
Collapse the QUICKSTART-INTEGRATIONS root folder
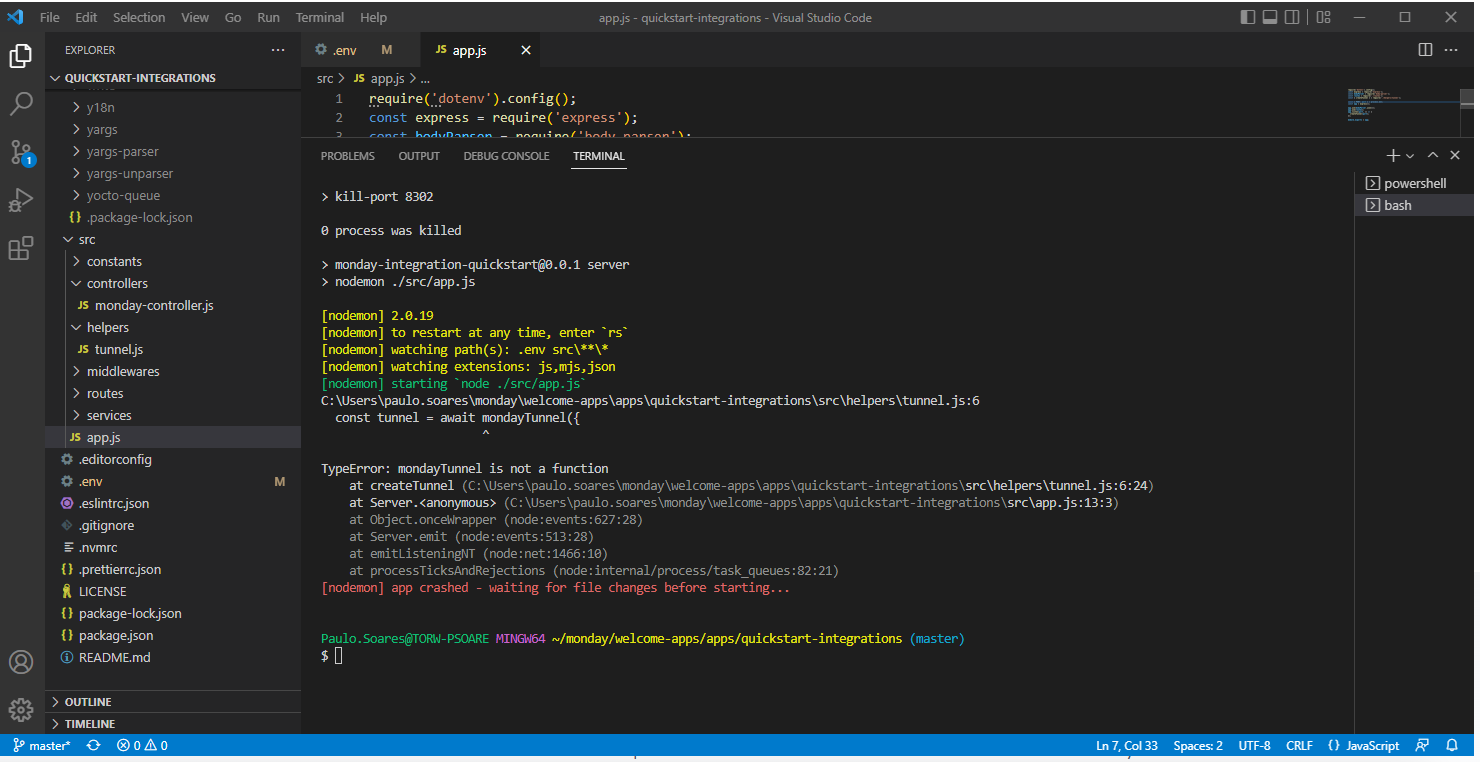pos(173,78)
